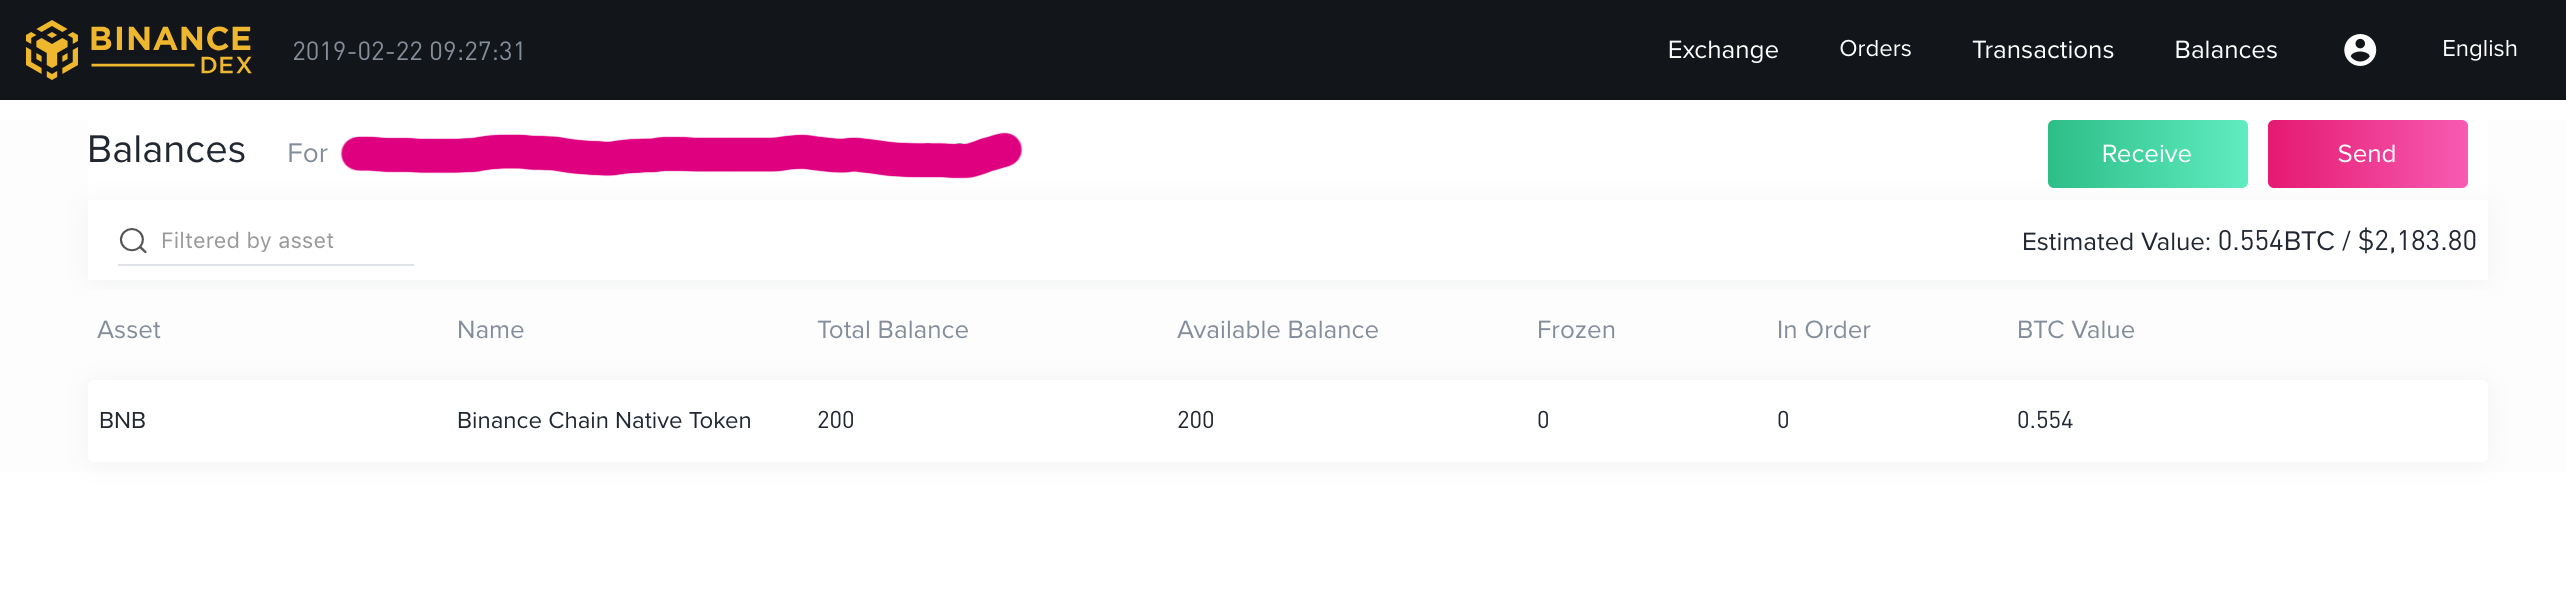Click the BTC Value column header

pyautogui.click(x=2075, y=330)
